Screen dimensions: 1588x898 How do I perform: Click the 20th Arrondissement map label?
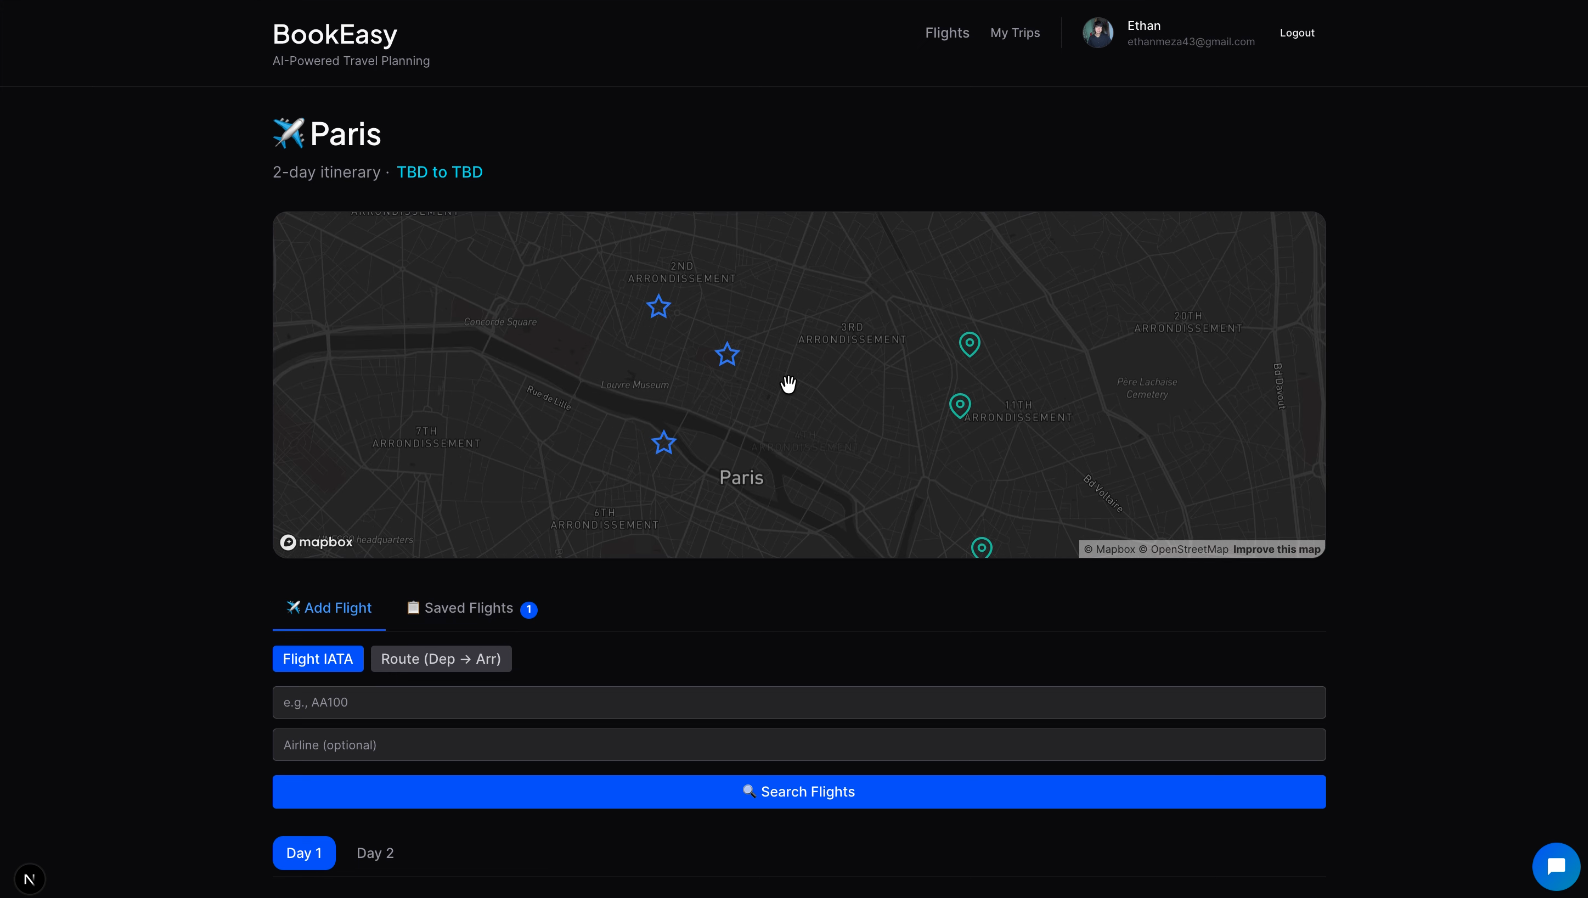[x=1188, y=322]
